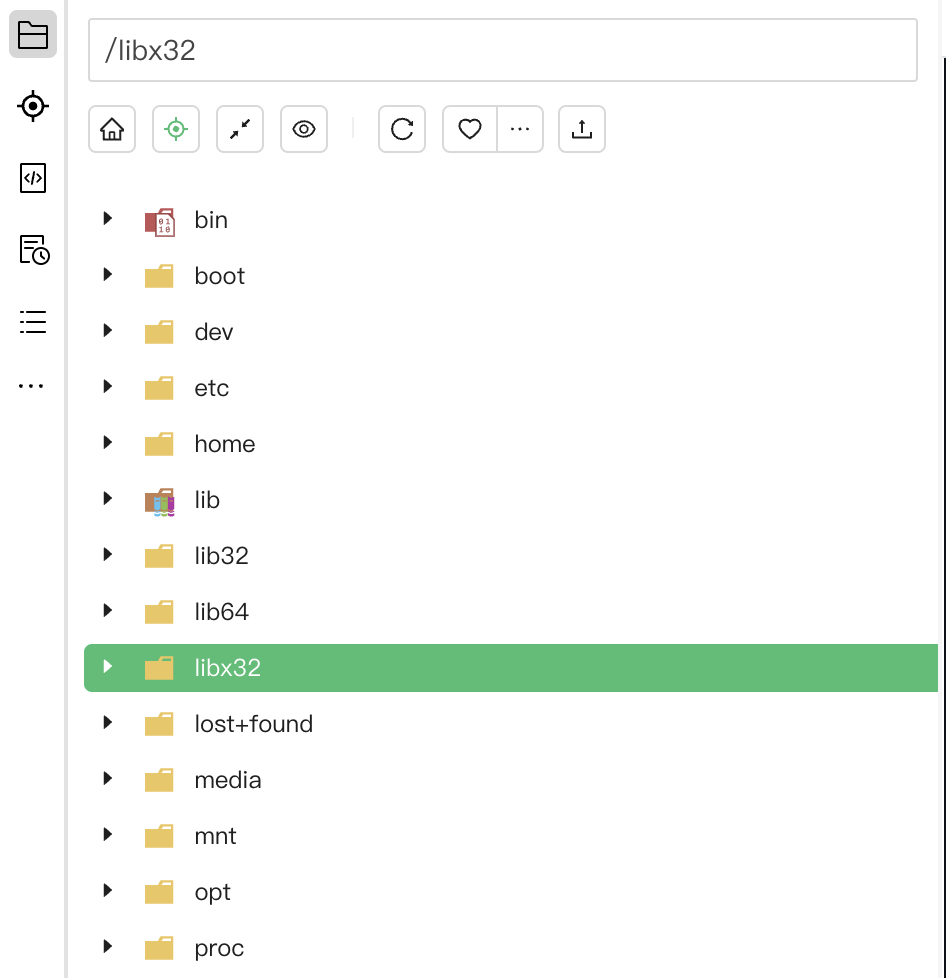This screenshot has width=946, height=978.
Task: Select the highlighted libx32 name label
Action: coord(228,669)
